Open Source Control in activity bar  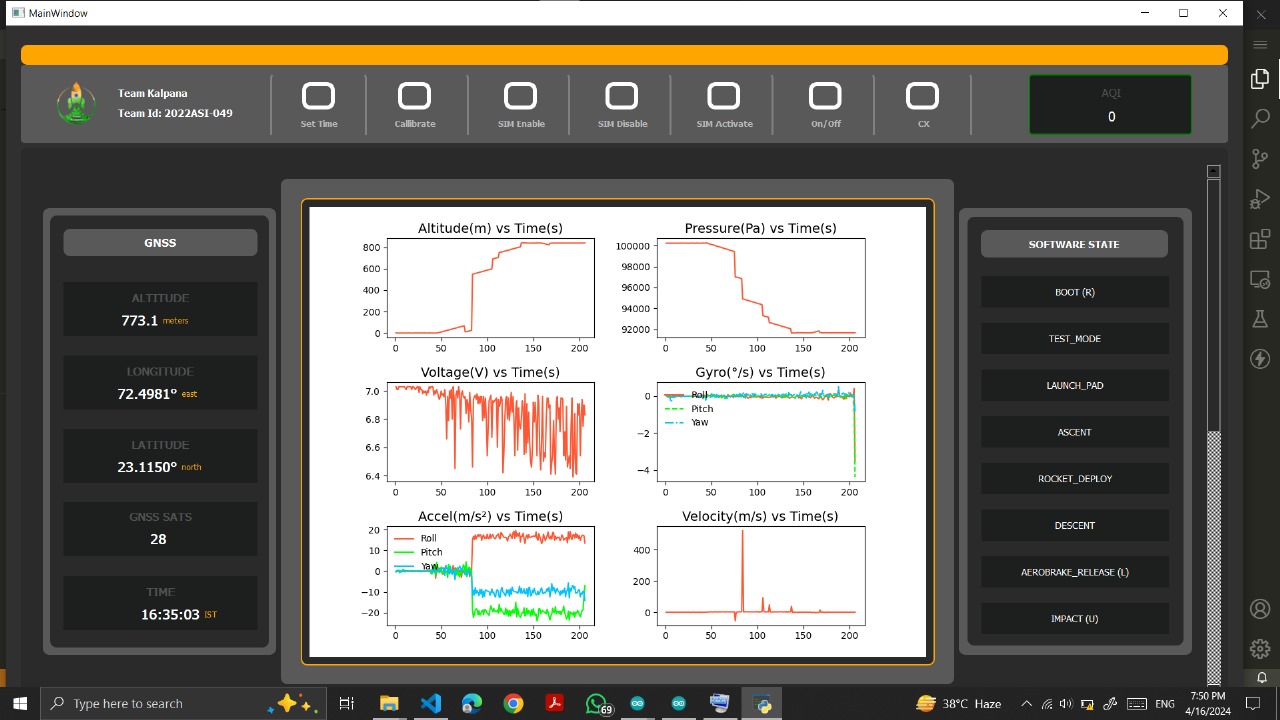pyautogui.click(x=1260, y=159)
